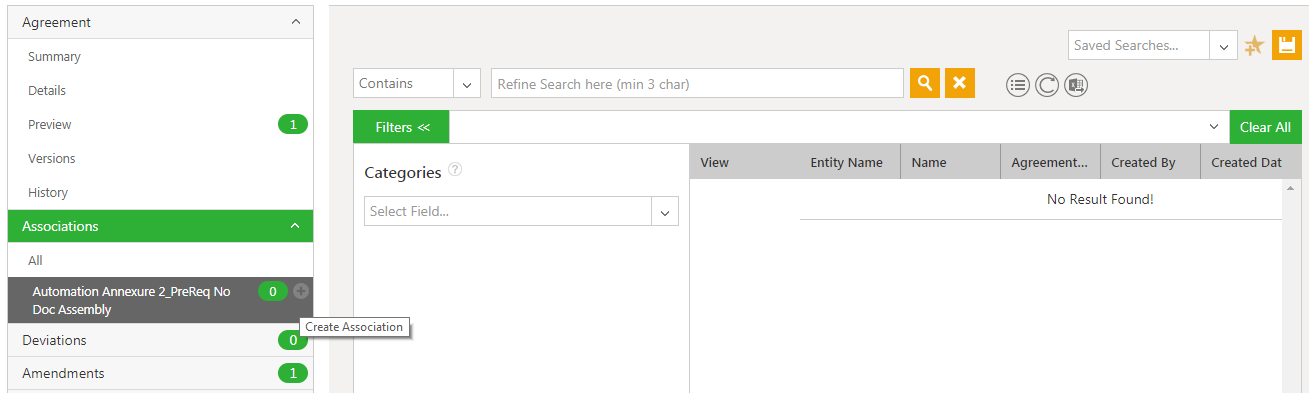
Task: Click the Refine Search input field
Action: (x=698, y=83)
